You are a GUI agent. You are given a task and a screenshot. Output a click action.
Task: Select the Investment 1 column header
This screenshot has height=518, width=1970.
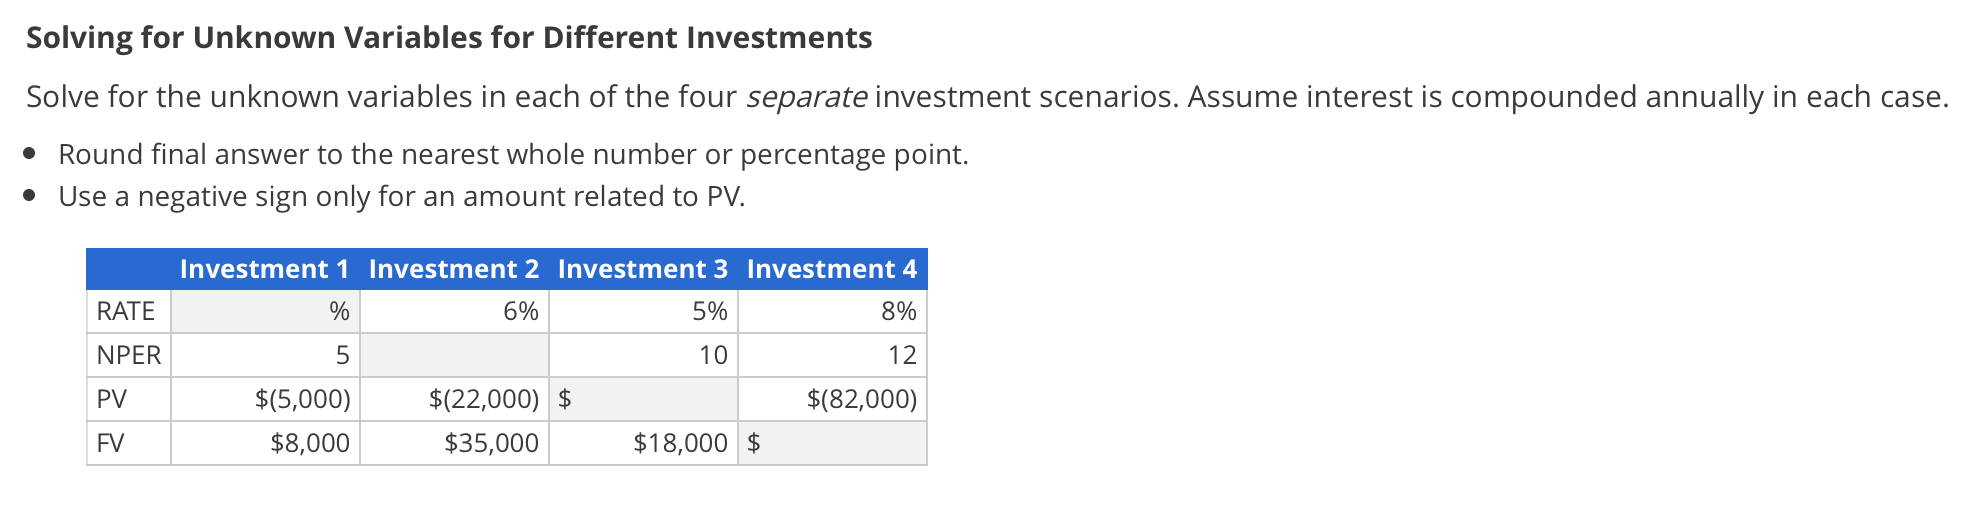pyautogui.click(x=264, y=269)
